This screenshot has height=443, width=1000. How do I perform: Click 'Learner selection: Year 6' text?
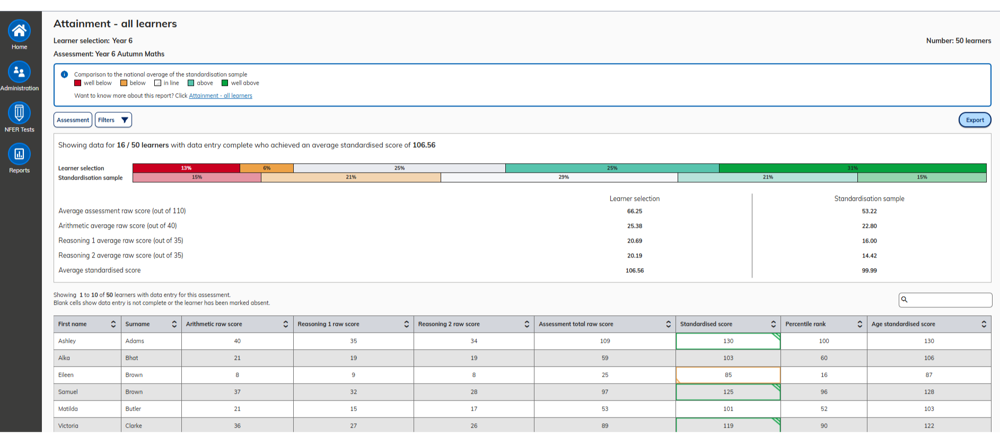tap(93, 40)
